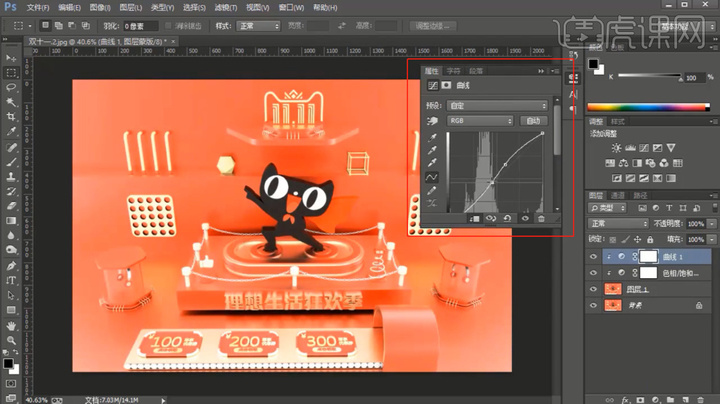720x404 pixels.
Task: Open the RGB channel dropdown
Action: (x=480, y=121)
